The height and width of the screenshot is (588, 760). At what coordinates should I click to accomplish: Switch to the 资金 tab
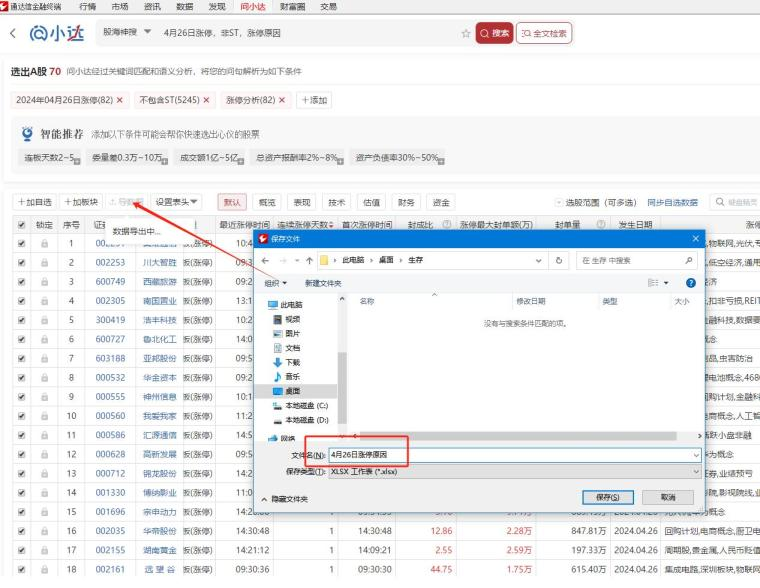coord(441,203)
